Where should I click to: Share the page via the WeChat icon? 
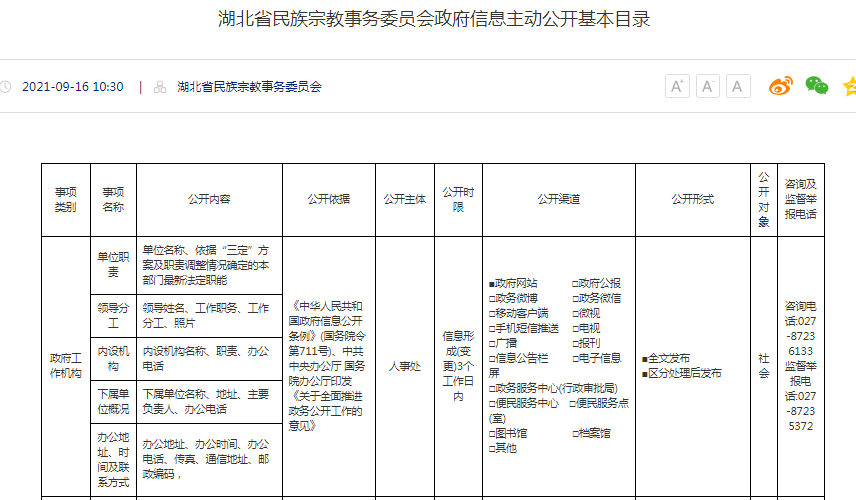click(x=817, y=86)
